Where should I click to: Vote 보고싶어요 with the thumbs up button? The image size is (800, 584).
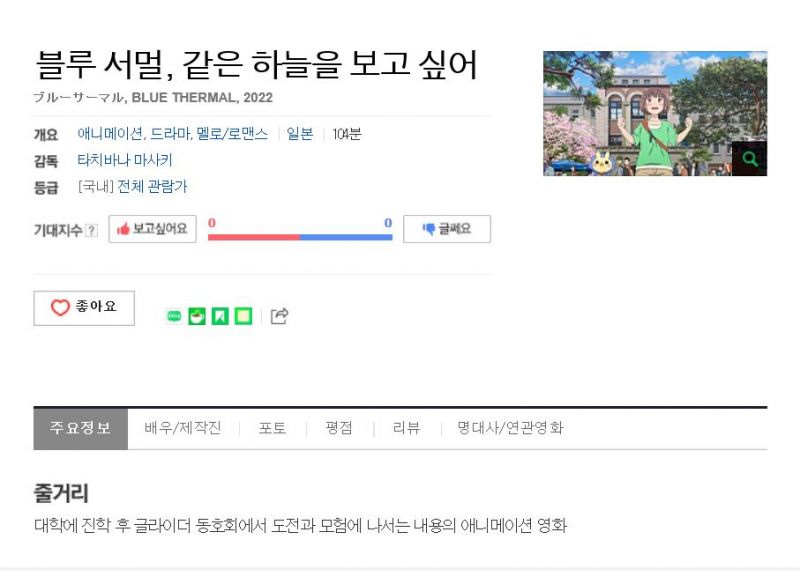153,229
